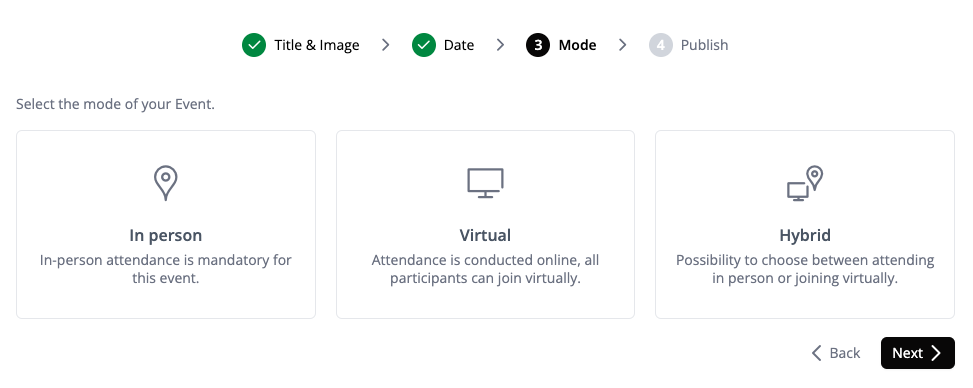The width and height of the screenshot is (973, 388).
Task: Choose the Hybrid mode card
Action: [x=805, y=224]
